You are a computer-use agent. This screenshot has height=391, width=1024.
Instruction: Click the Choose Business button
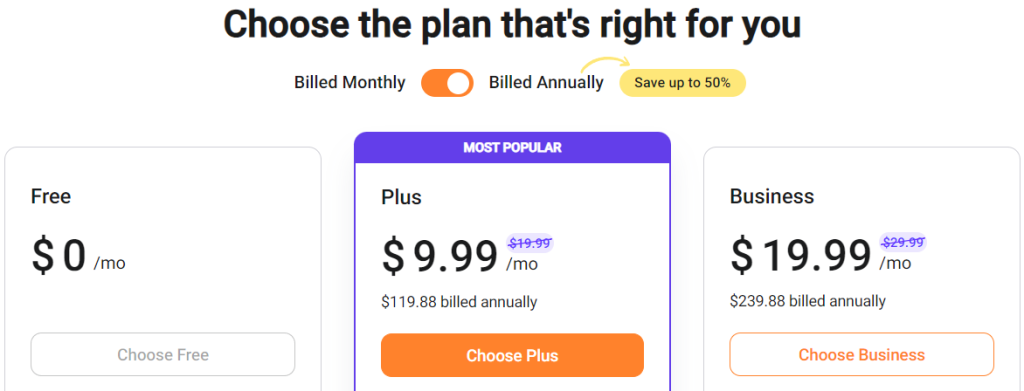pyautogui.click(x=861, y=354)
